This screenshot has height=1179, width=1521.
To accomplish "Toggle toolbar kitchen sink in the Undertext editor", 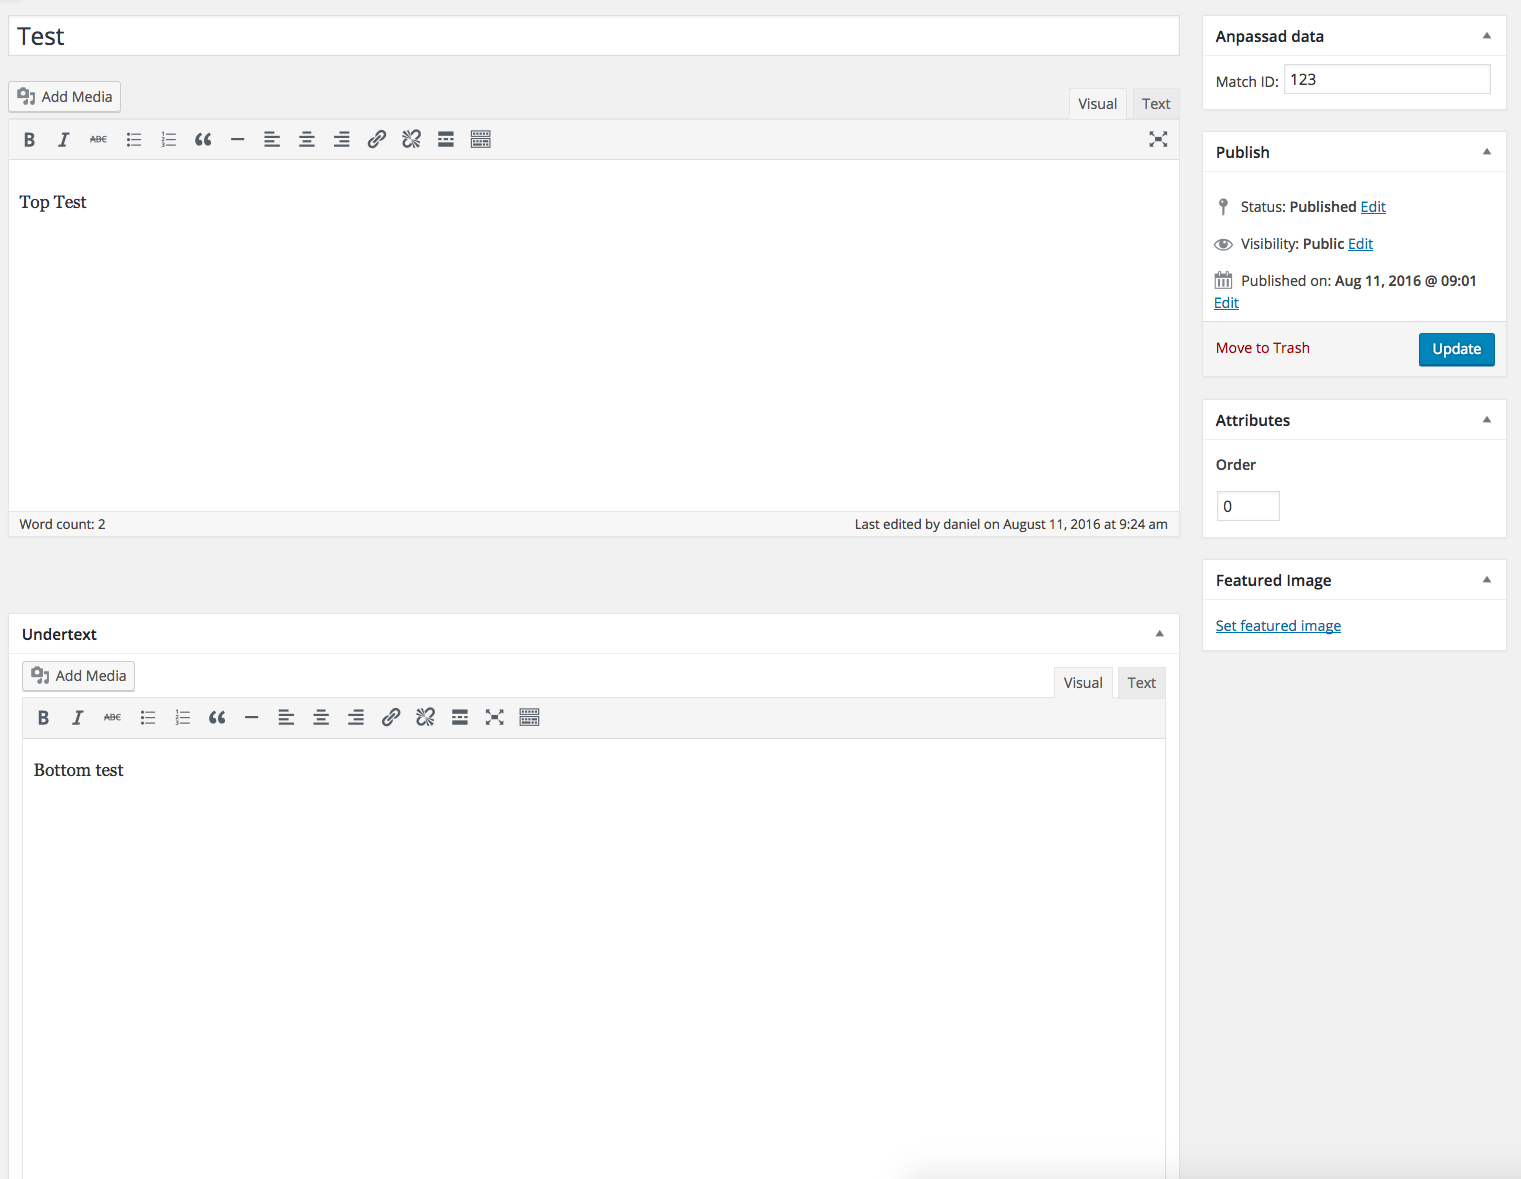I will pos(530,718).
